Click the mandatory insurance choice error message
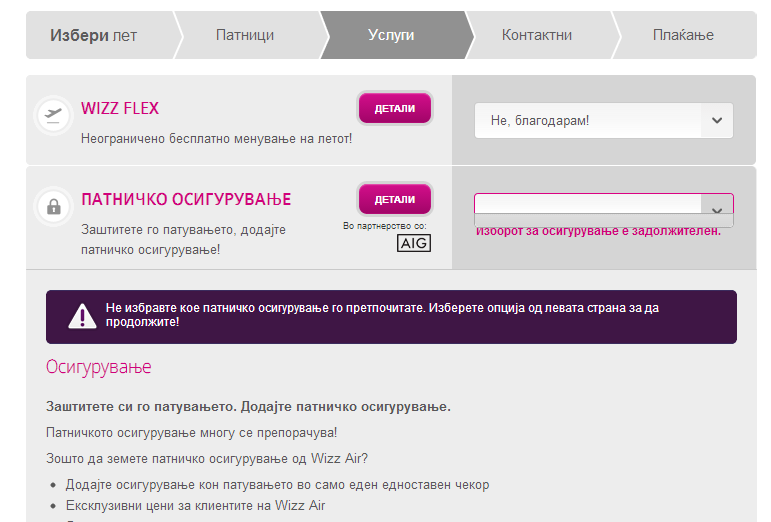 click(x=598, y=231)
